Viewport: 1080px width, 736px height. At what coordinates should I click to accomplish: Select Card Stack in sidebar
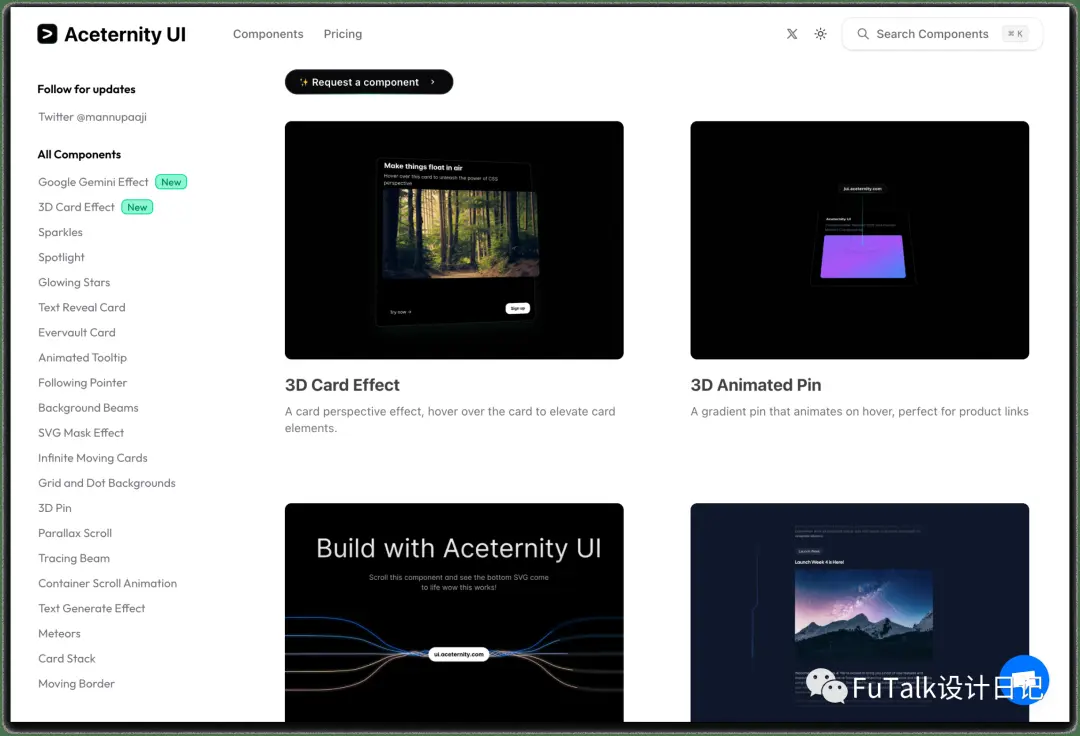67,659
